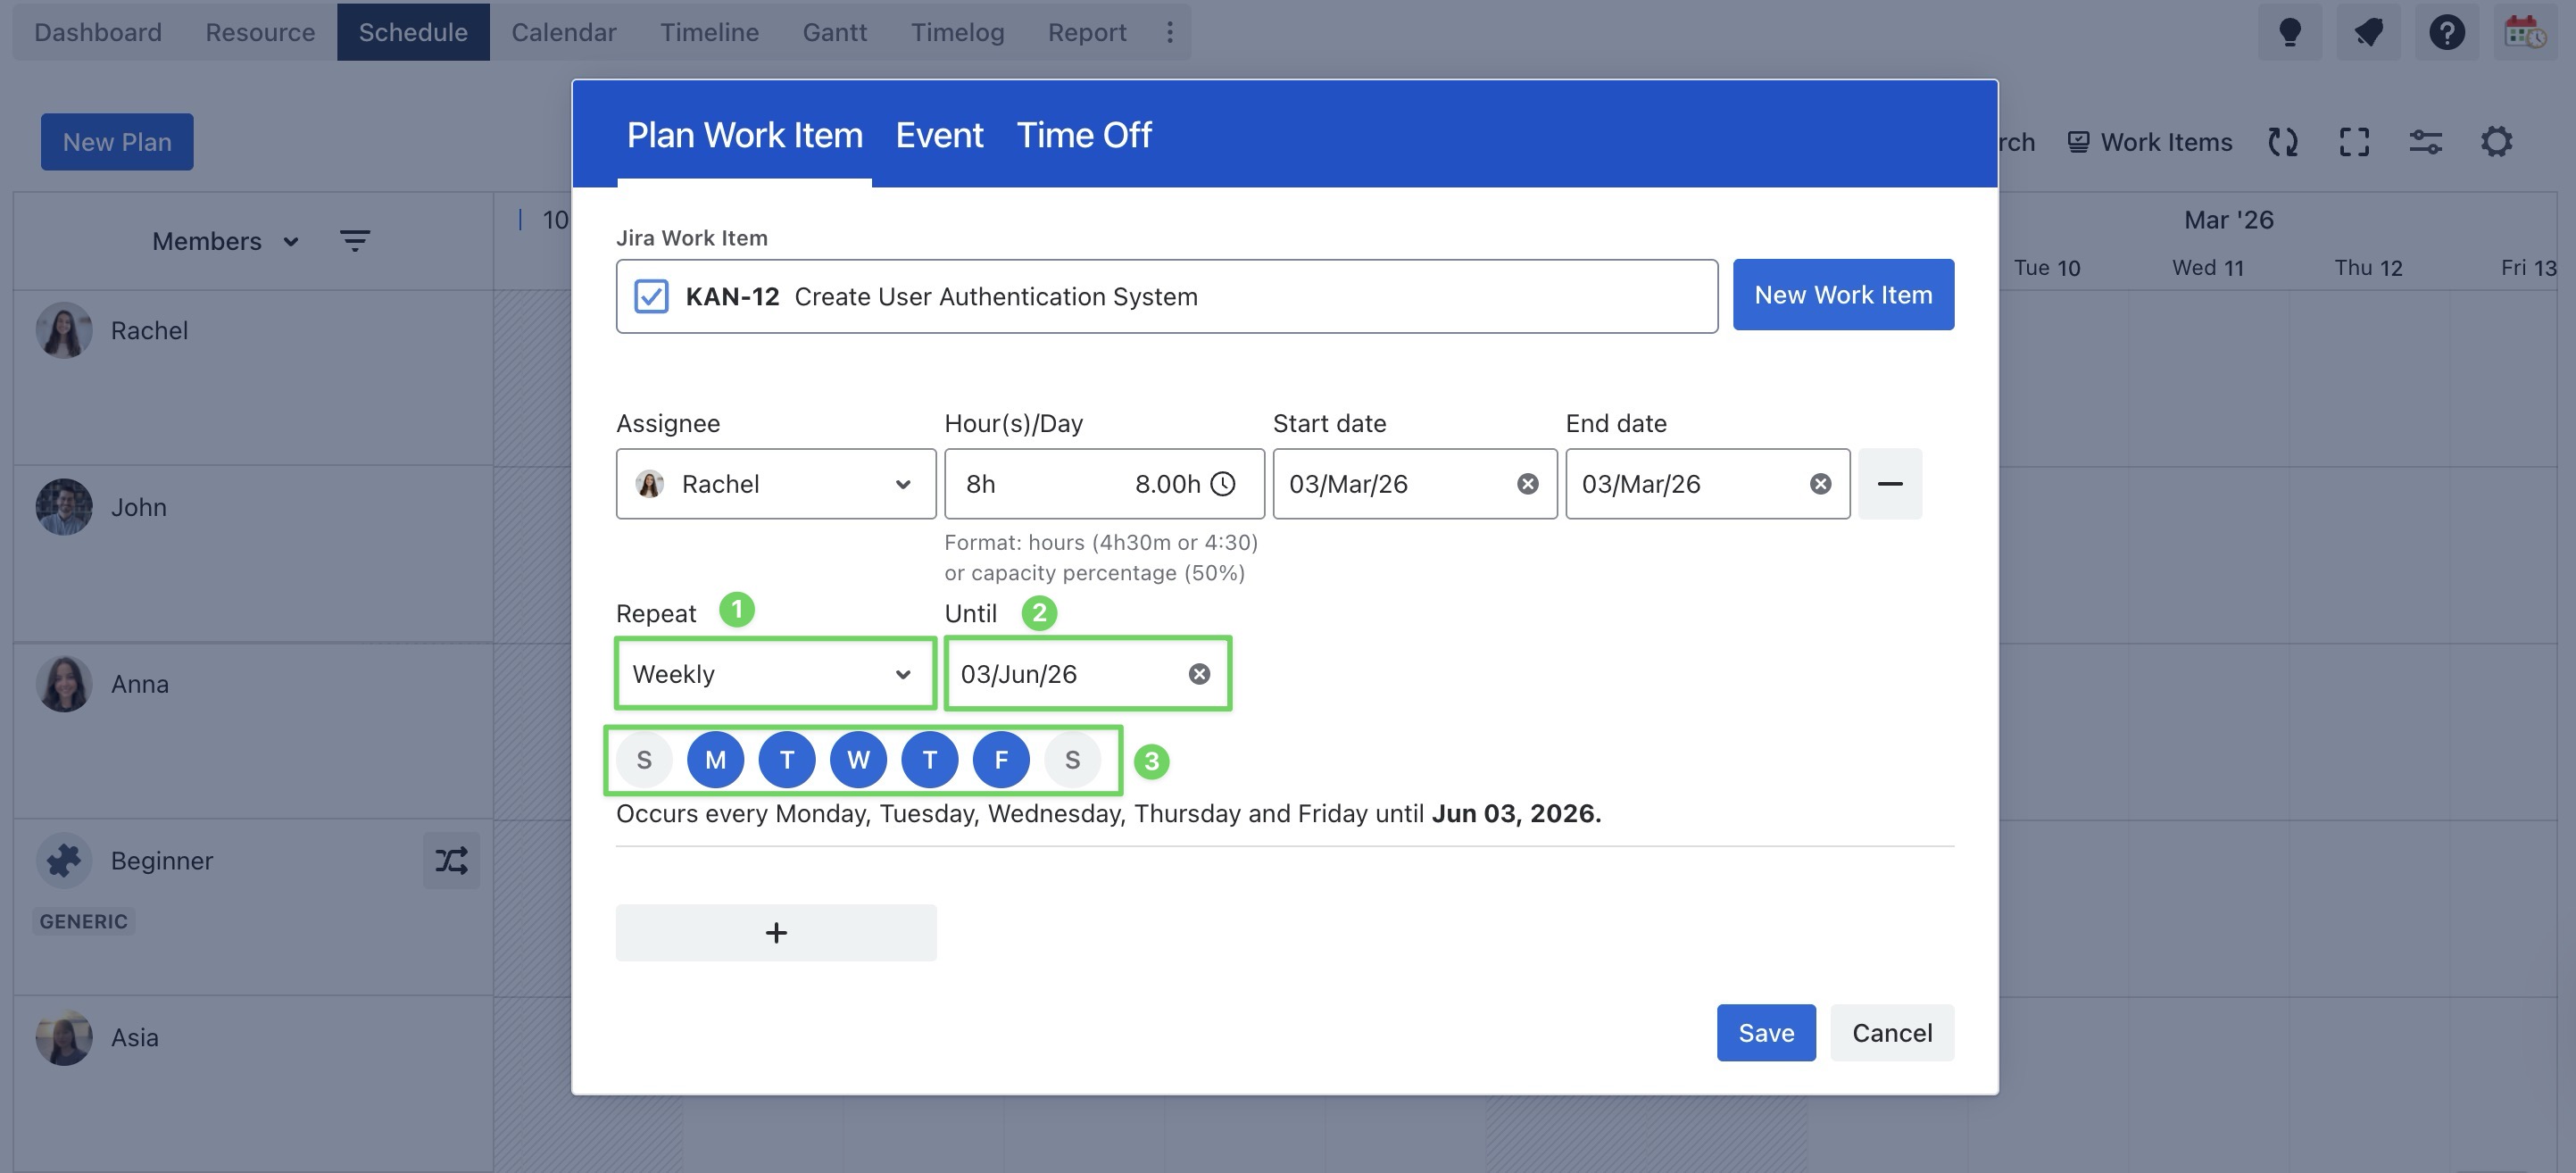Toggle Monday in weekly repeat days
Viewport: 2576px width, 1173px height.
[x=715, y=760]
